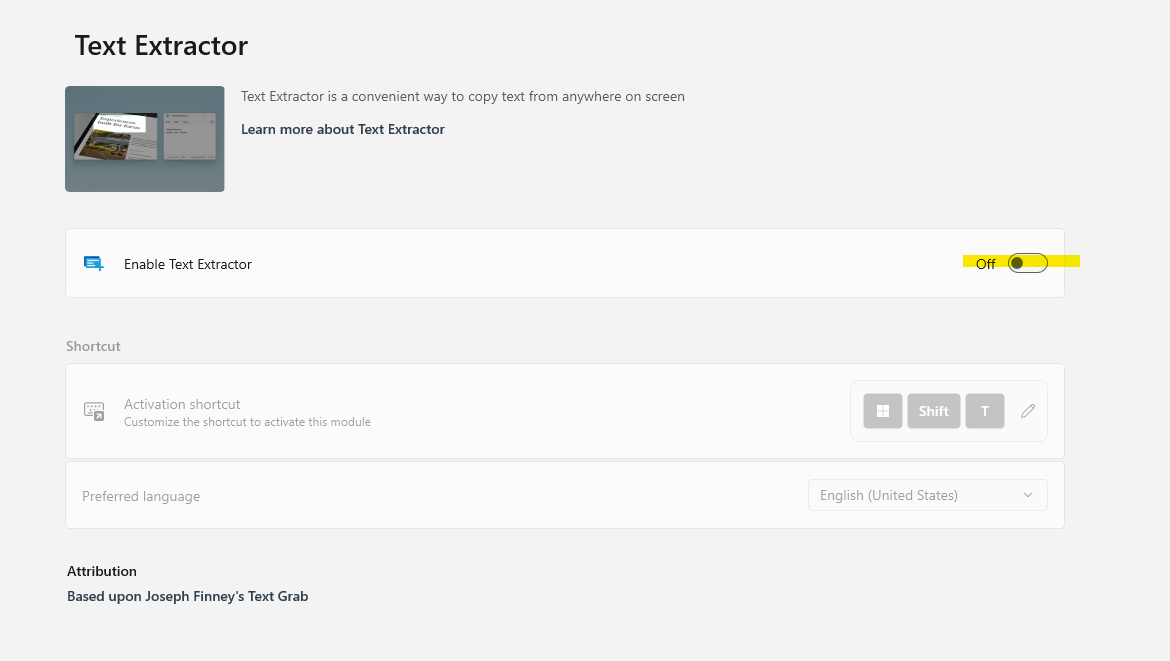Select the Windows key in the shortcut display
Screen dimensions: 1170x661
(882, 410)
